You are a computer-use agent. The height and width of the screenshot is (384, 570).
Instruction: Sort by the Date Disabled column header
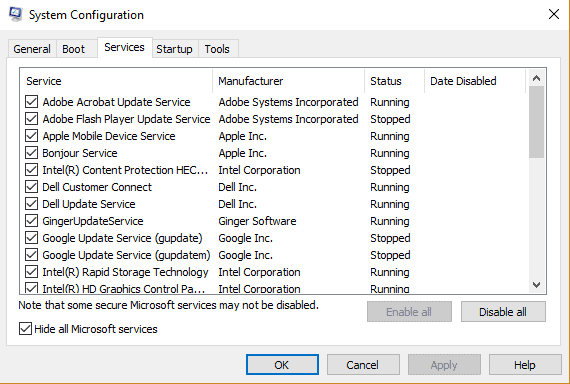(475, 81)
